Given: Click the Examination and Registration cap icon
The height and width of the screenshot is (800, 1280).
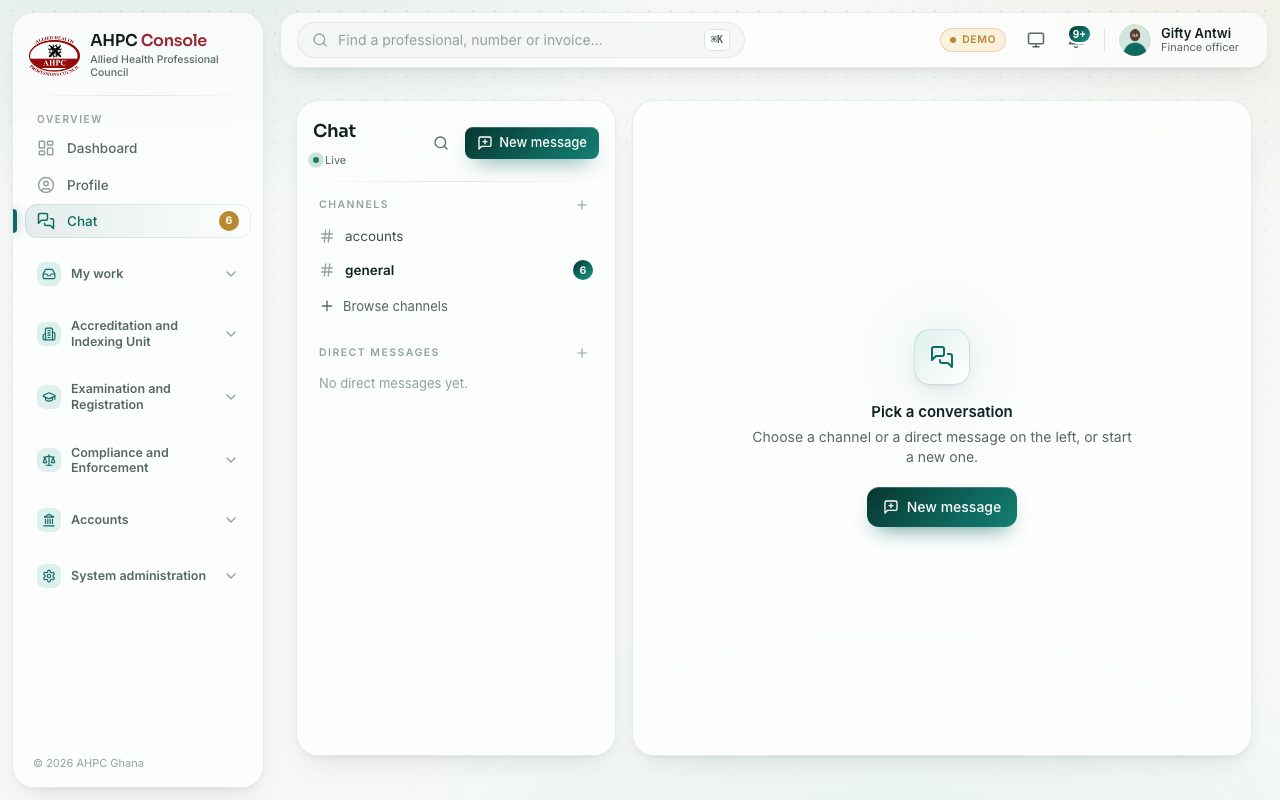Looking at the screenshot, I should pyautogui.click(x=49, y=397).
